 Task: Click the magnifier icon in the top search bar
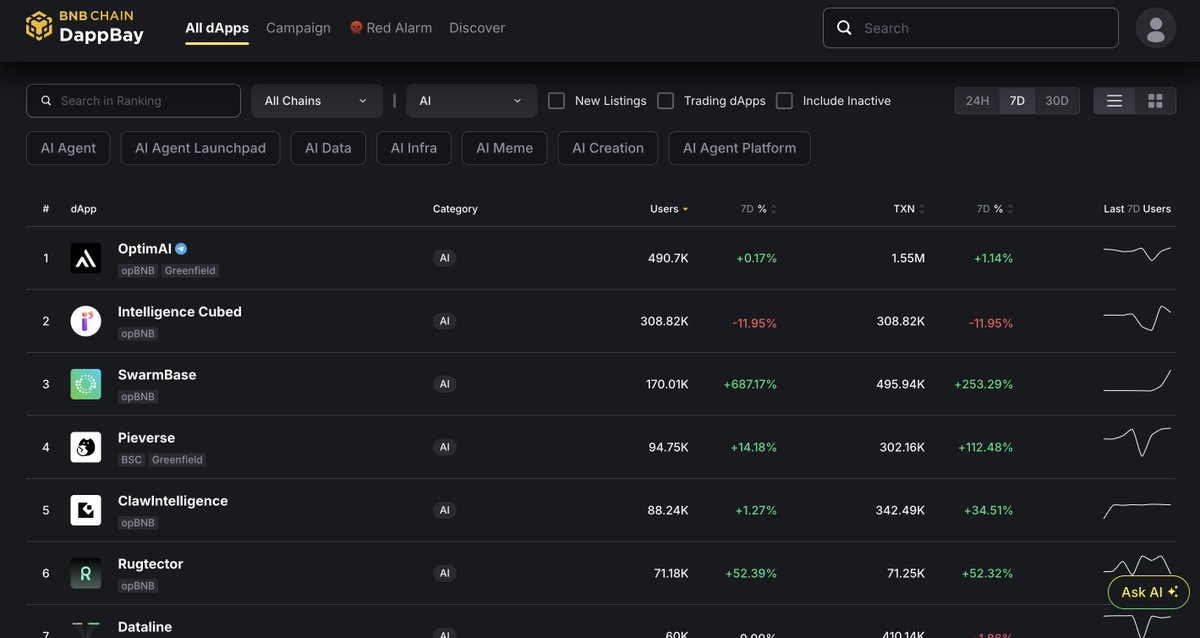845,28
